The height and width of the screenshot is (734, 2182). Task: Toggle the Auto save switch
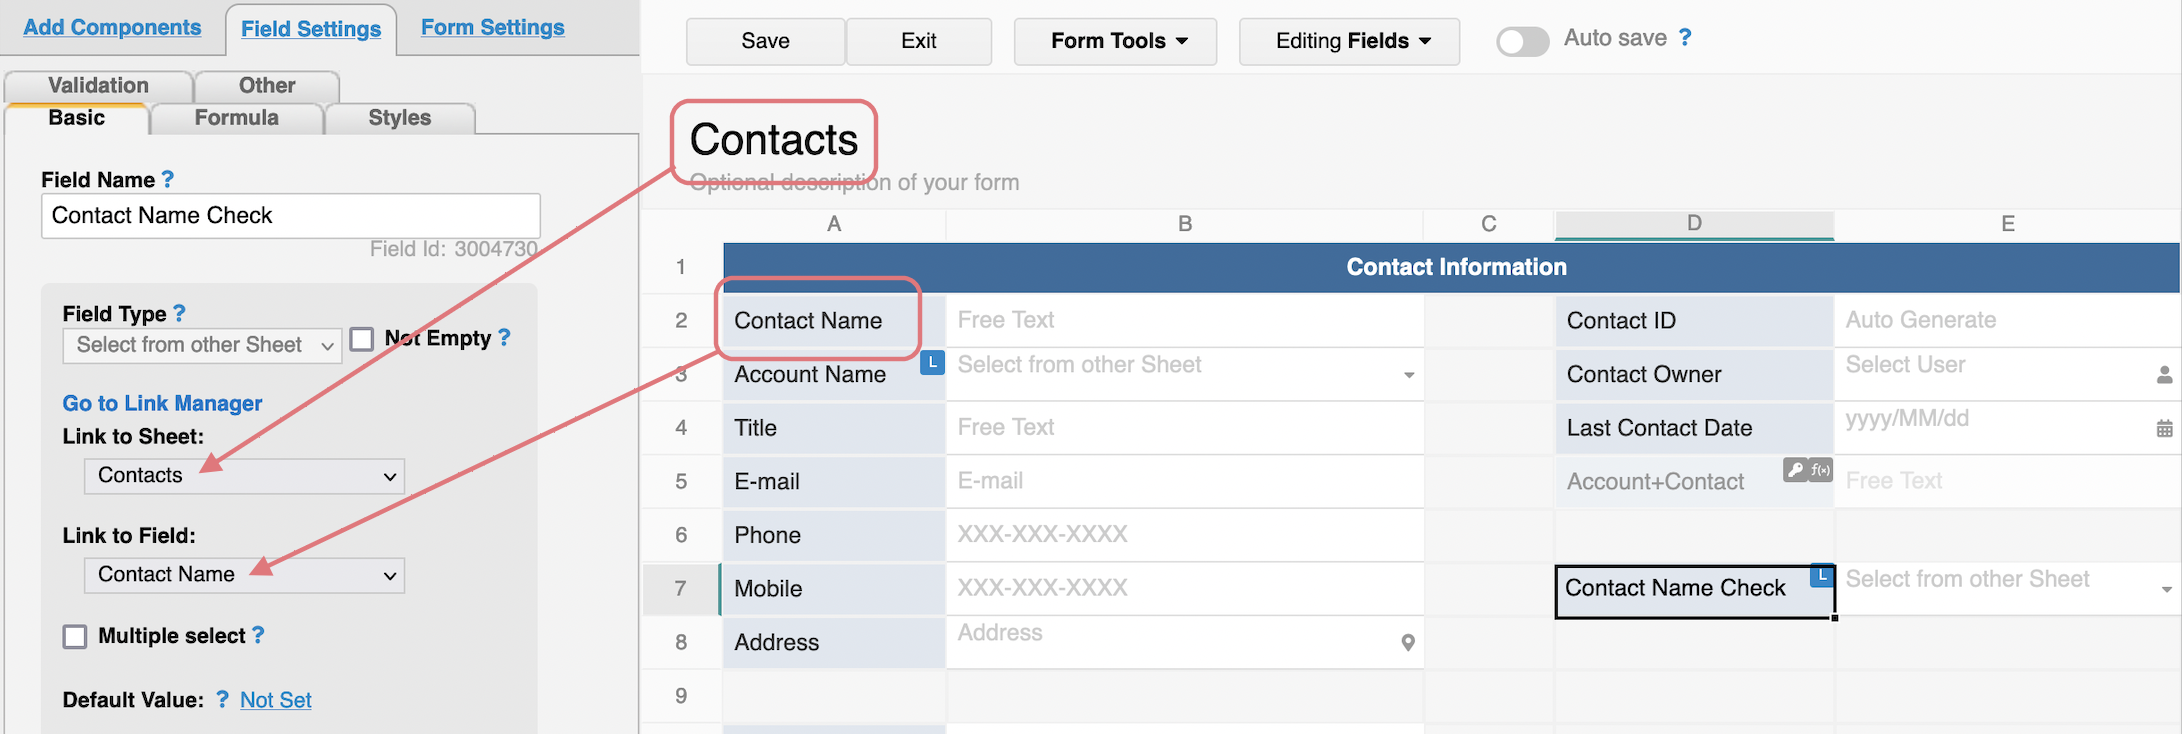(x=1522, y=41)
